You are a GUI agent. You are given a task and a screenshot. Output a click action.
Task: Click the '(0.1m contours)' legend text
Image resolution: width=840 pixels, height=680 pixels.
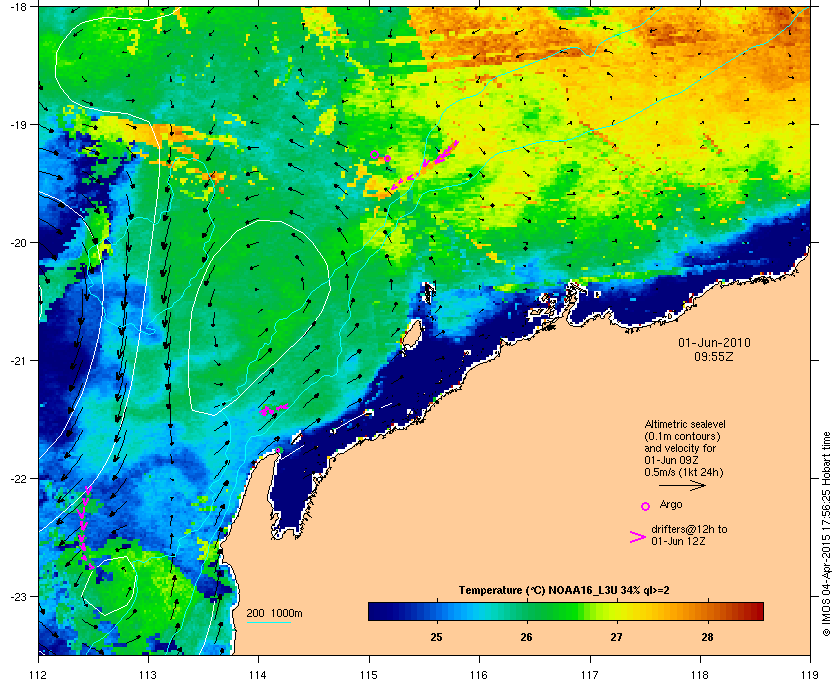click(x=682, y=436)
